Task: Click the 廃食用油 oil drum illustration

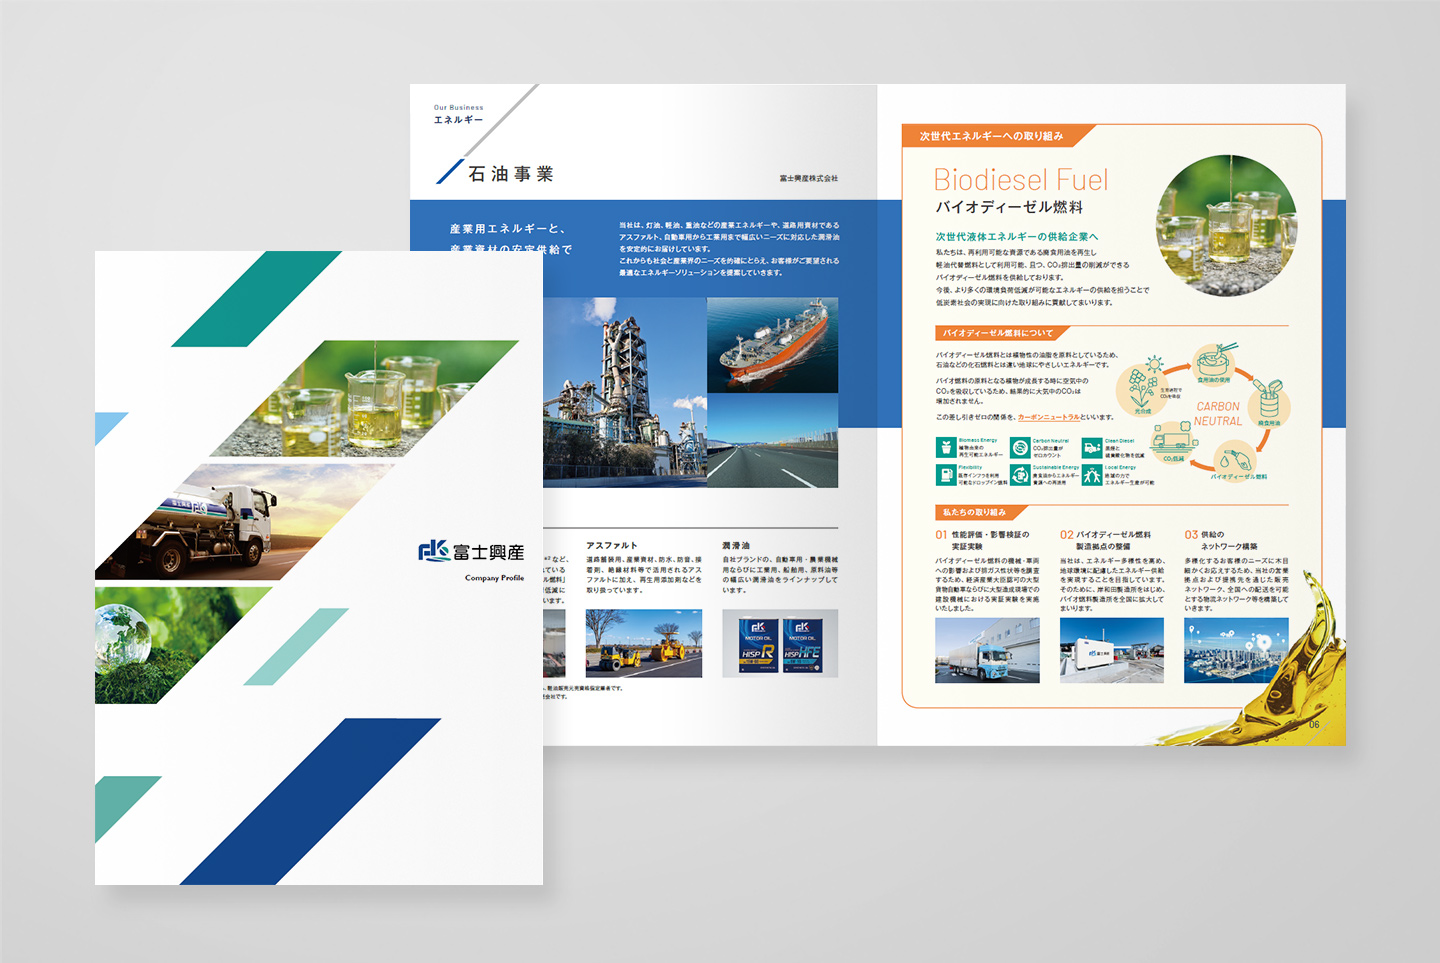Action: 1269,402
